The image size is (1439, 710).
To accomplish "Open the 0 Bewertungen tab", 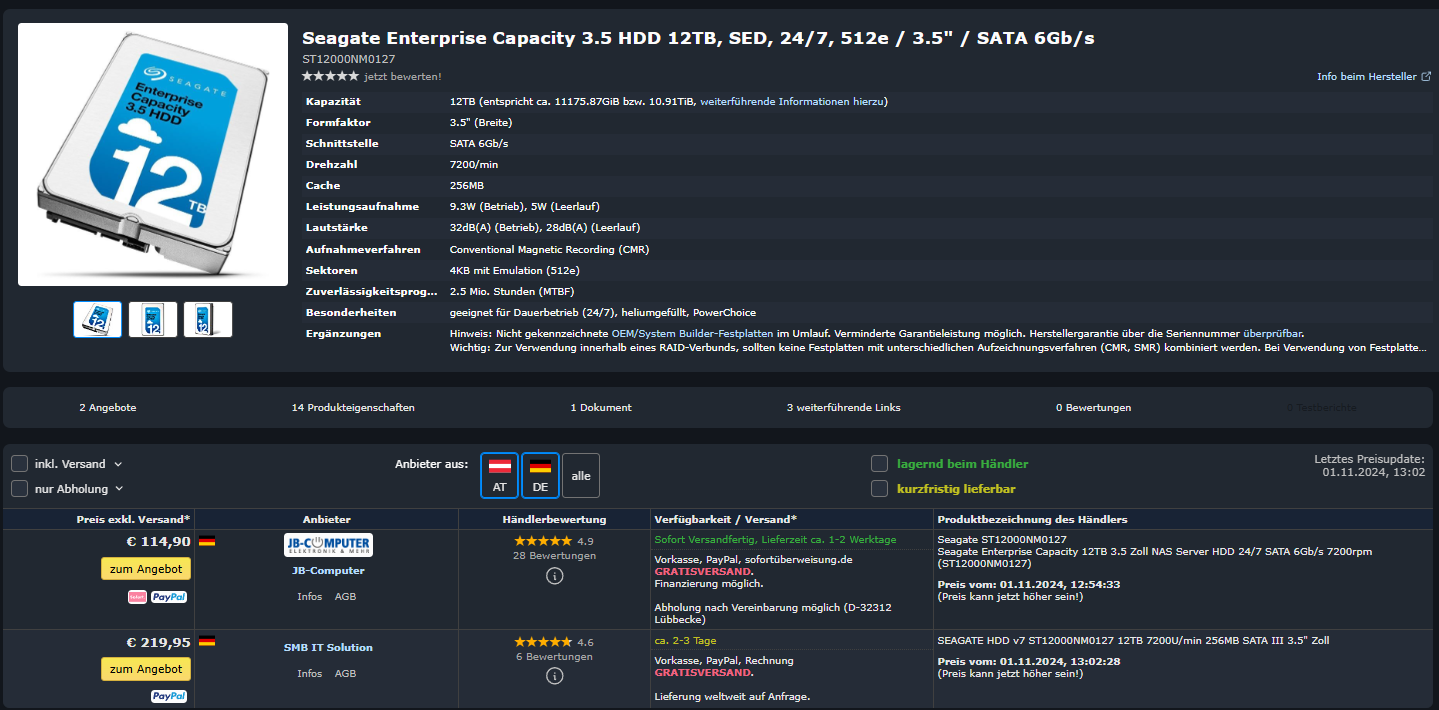I will pos(1093,408).
